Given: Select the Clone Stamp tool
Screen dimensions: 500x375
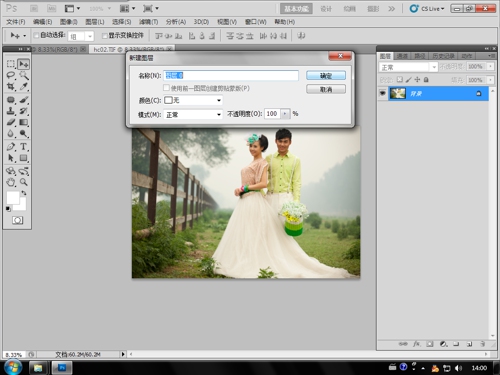Looking at the screenshot, I should (11, 111).
